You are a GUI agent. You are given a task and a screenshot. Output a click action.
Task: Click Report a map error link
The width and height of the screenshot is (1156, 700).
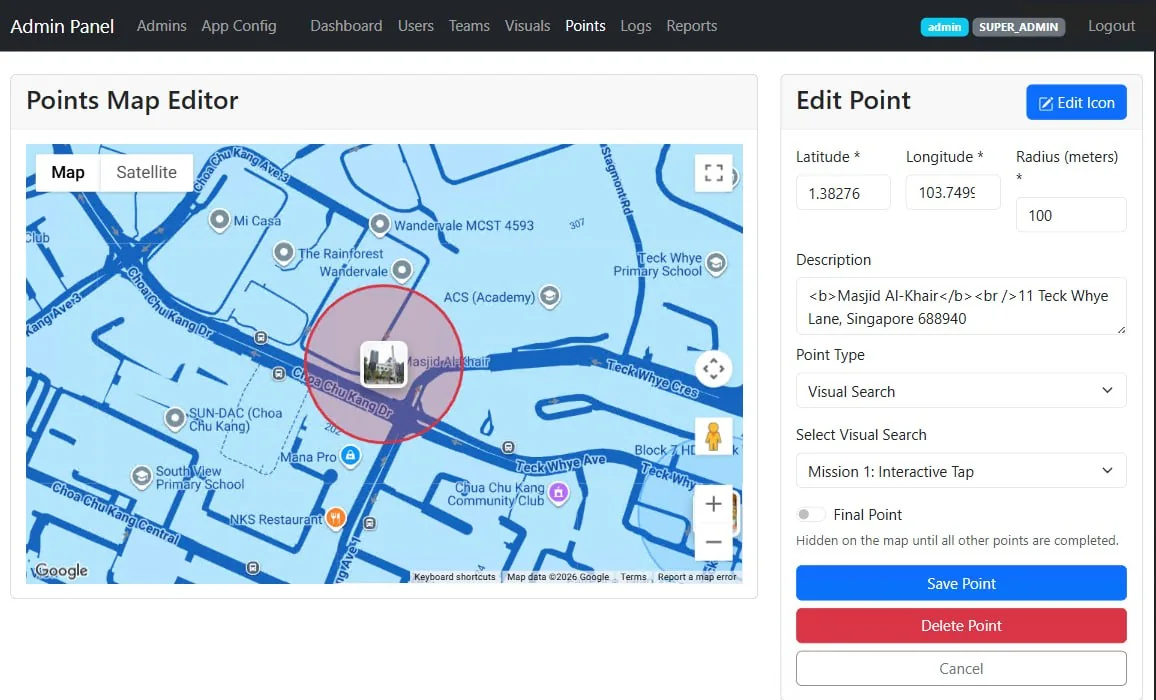(x=697, y=577)
